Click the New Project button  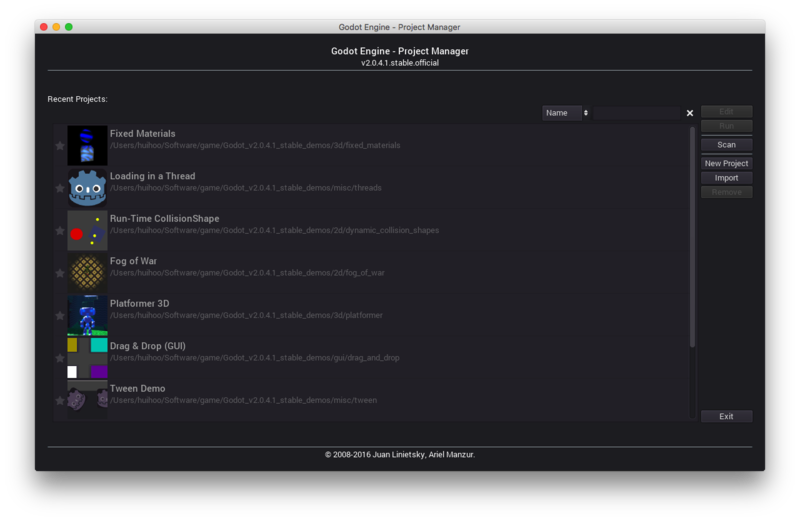(727, 163)
